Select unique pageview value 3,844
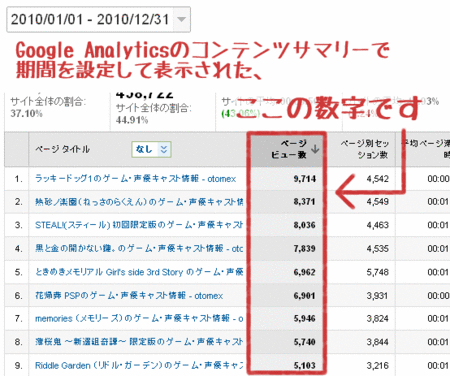The width and height of the screenshot is (450, 376). [x=378, y=342]
